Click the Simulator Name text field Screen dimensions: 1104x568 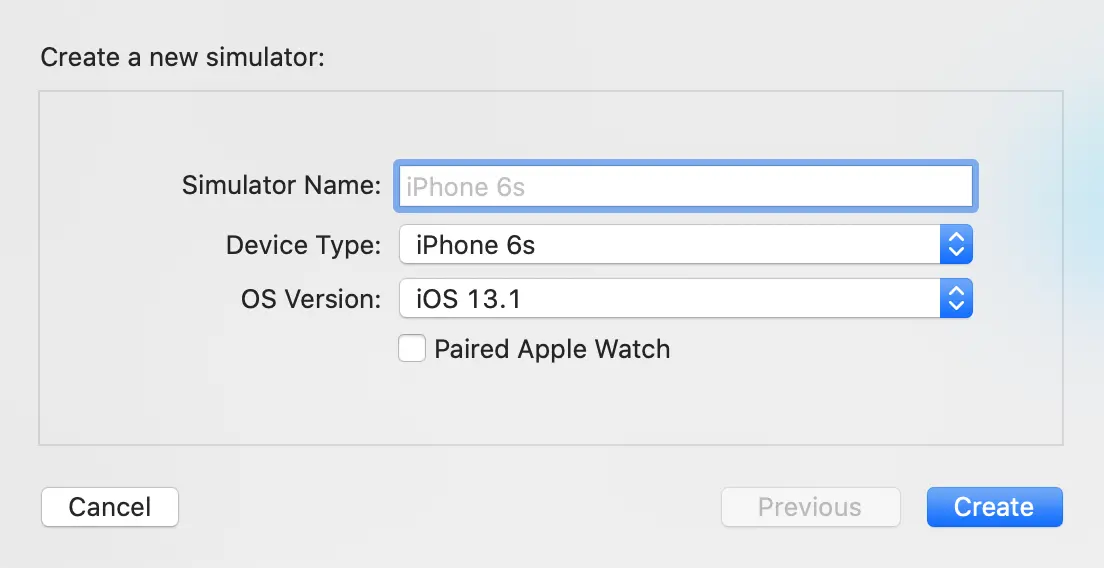685,186
